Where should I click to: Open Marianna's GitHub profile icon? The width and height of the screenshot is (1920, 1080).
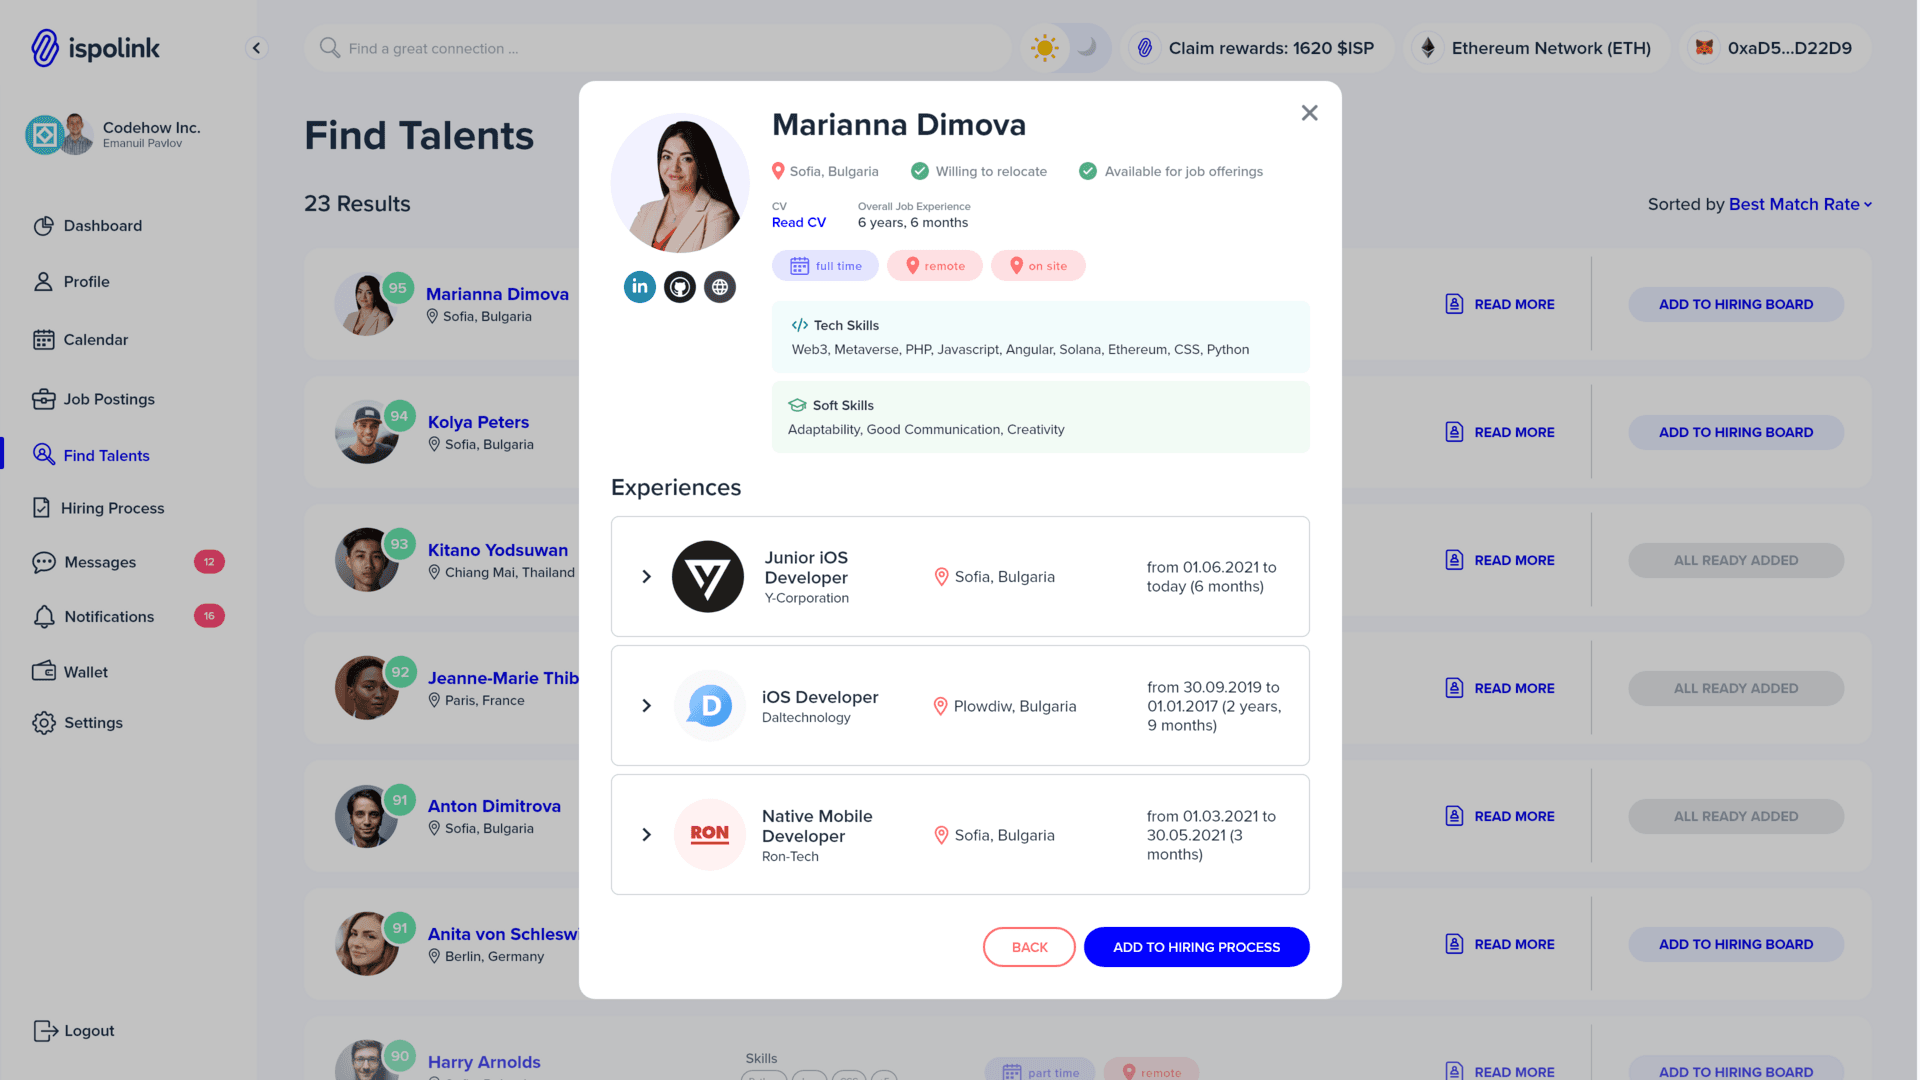[680, 287]
